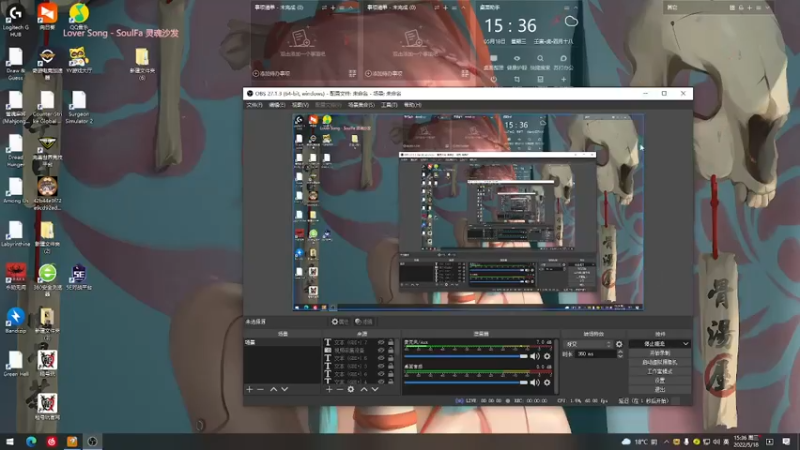Image resolution: width=800 pixels, height=450 pixels.
Task: Expand the 停止推流 button dropdown arrow
Action: click(x=685, y=344)
